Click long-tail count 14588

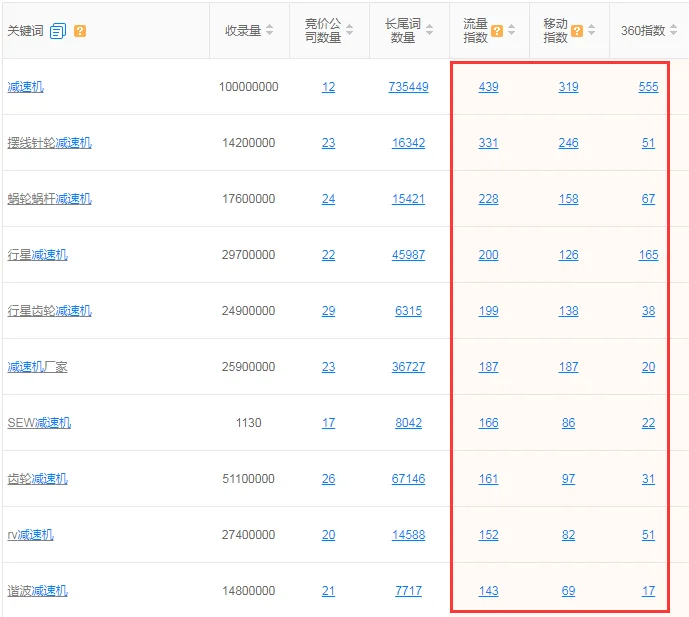pos(408,535)
